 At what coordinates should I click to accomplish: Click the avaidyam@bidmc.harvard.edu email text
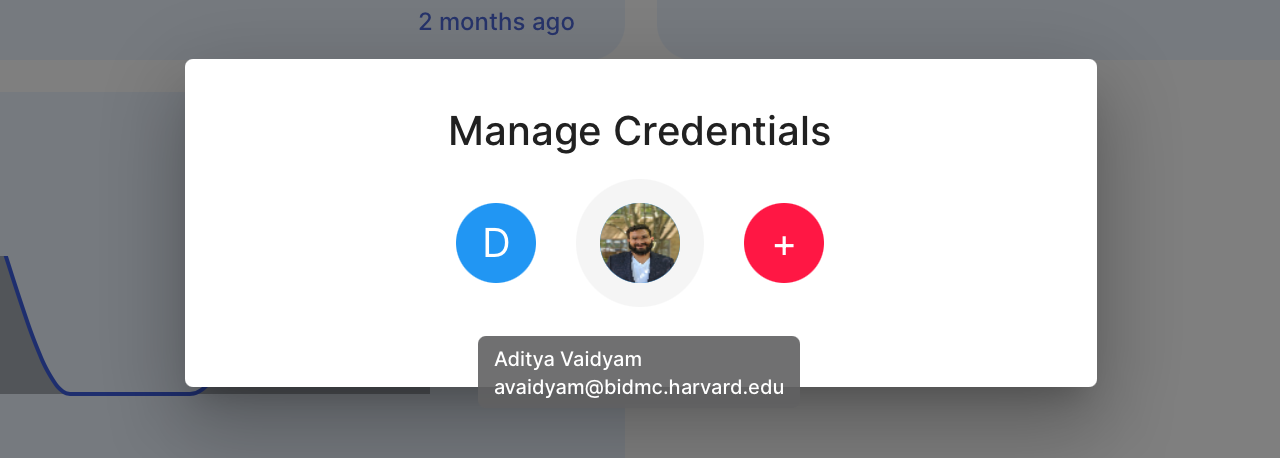[x=639, y=387]
